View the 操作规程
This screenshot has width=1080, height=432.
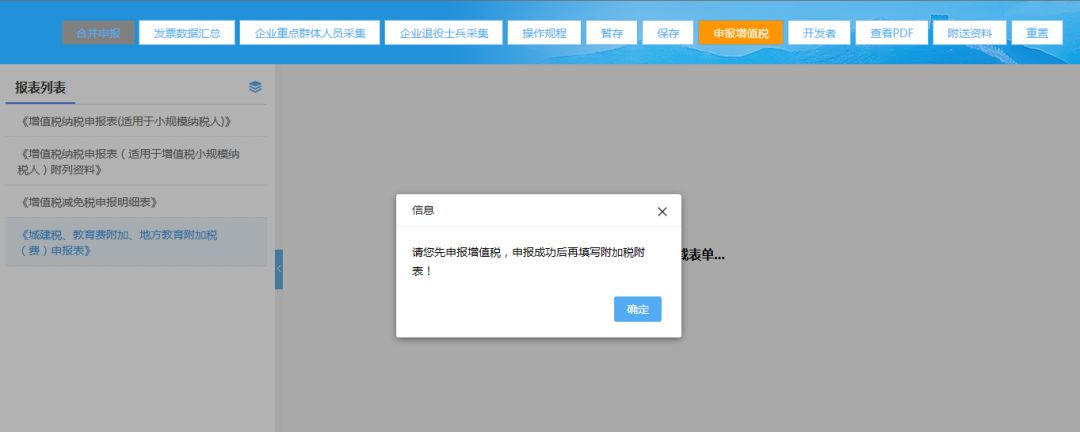(544, 33)
